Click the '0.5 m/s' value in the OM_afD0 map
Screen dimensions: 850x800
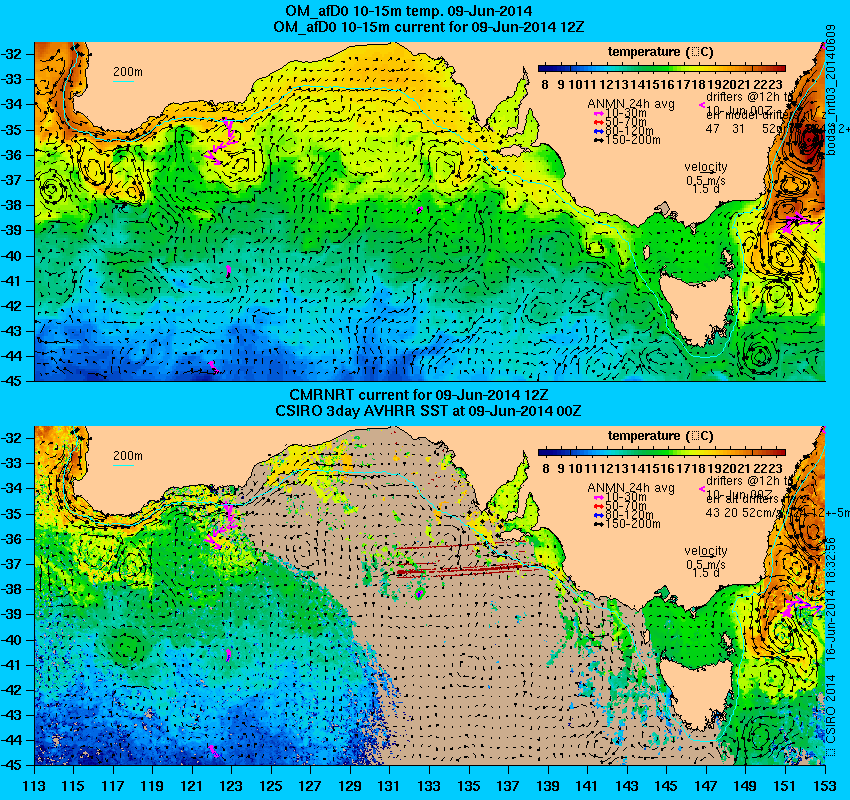click(705, 180)
